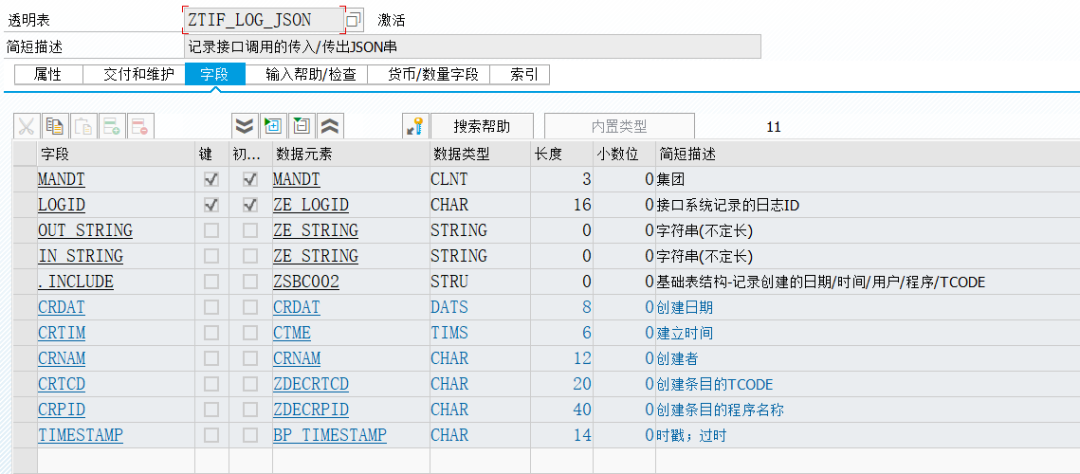Open data element link ZSBC002
Viewport: 1080px width, 474px height.
pos(306,282)
